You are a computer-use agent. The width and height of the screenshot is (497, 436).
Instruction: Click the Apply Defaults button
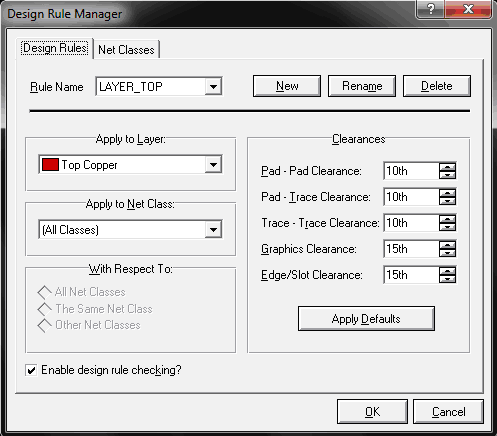(366, 319)
